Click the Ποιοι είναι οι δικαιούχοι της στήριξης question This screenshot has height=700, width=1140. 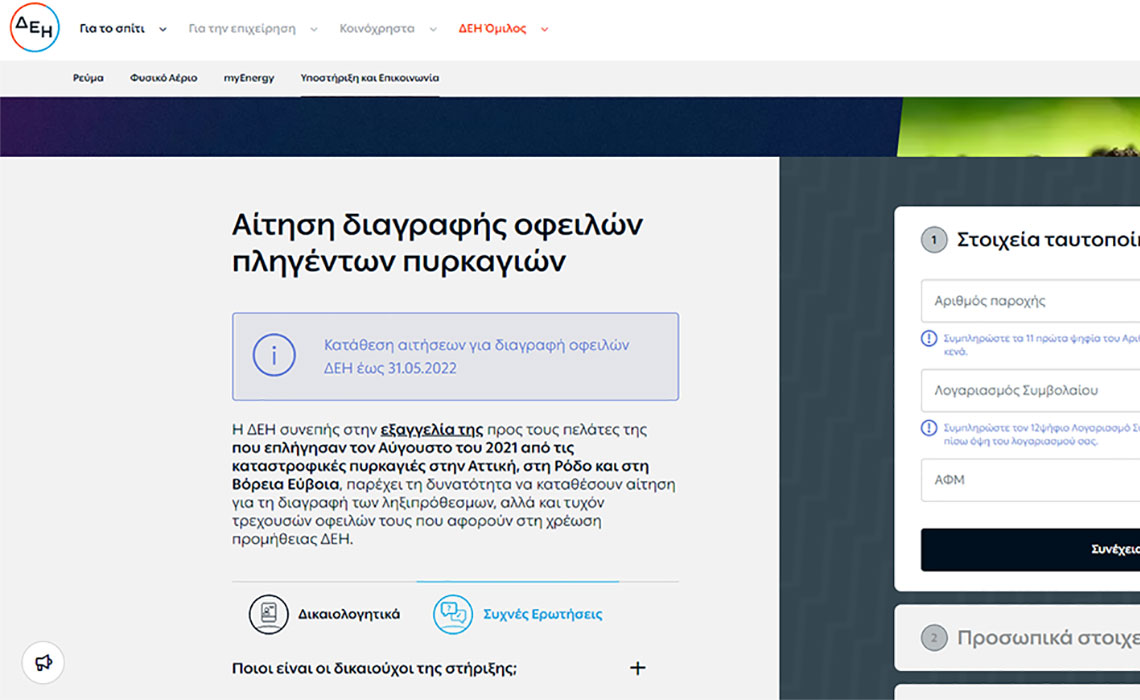(374, 668)
